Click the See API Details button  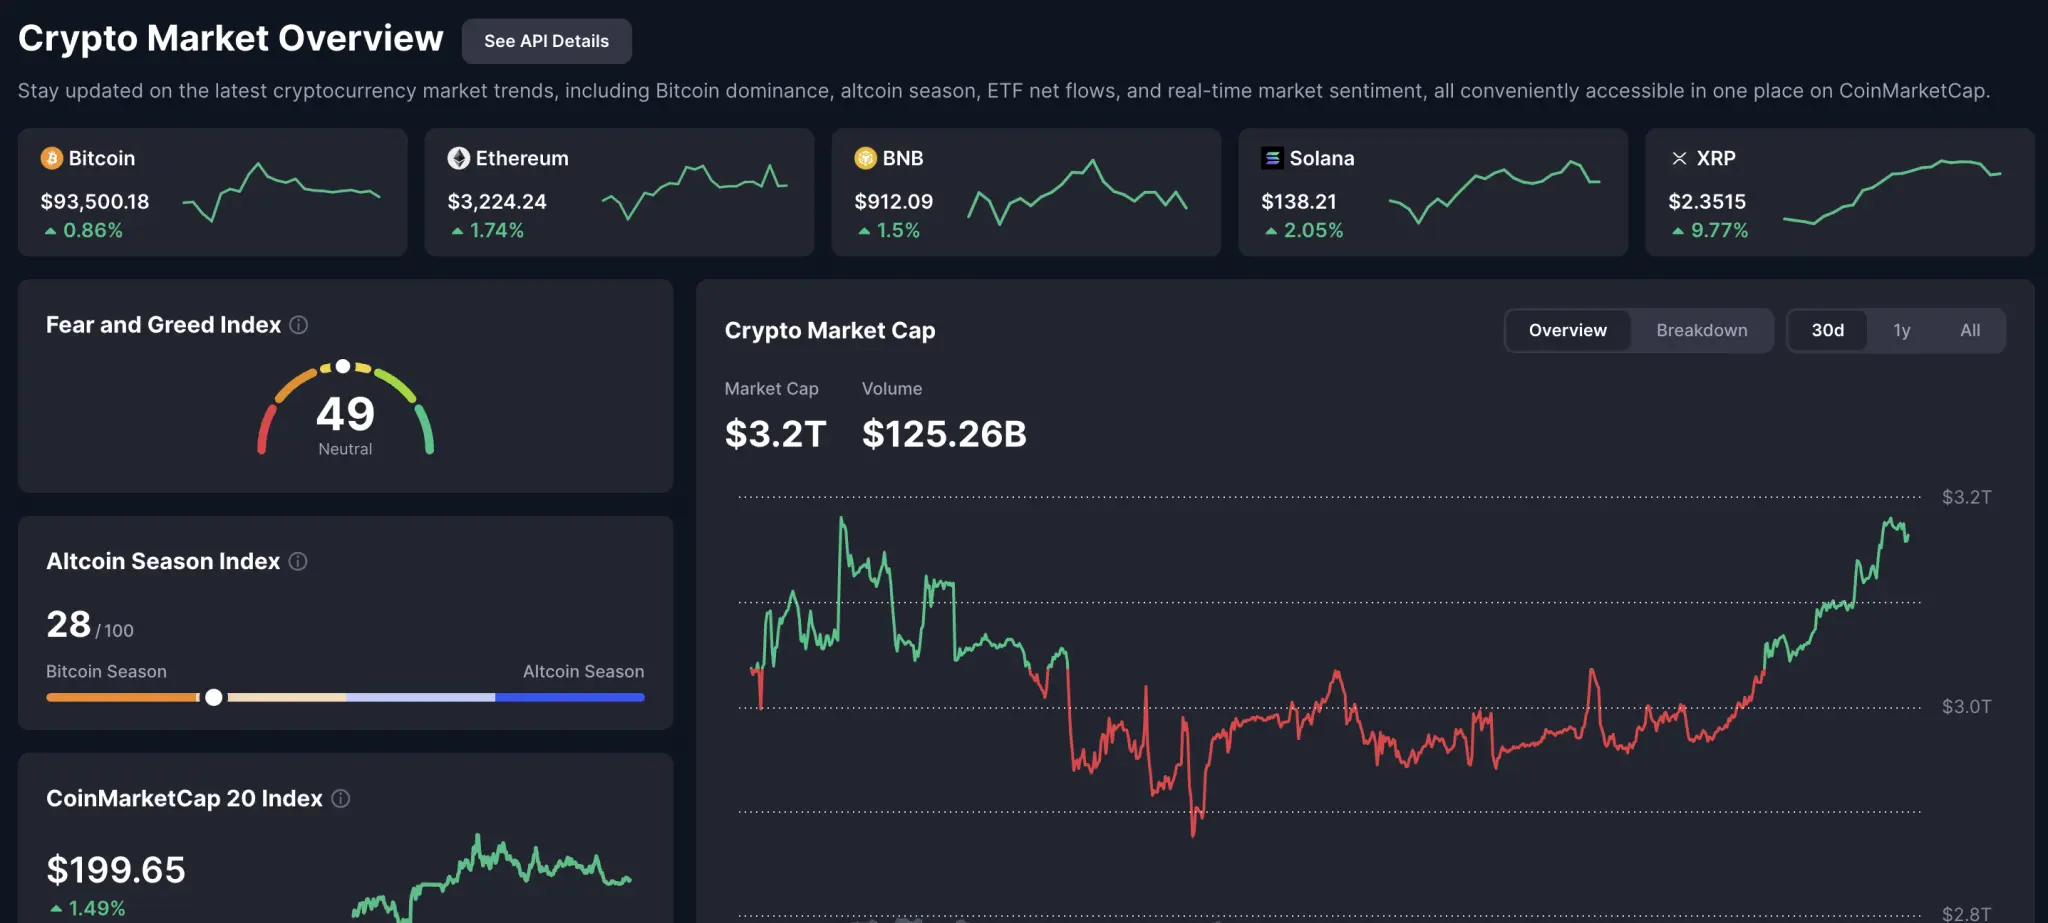546,41
